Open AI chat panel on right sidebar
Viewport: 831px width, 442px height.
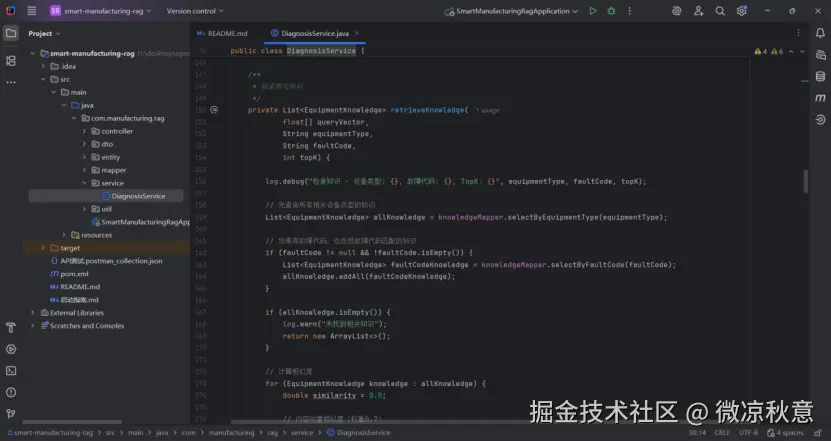point(820,55)
